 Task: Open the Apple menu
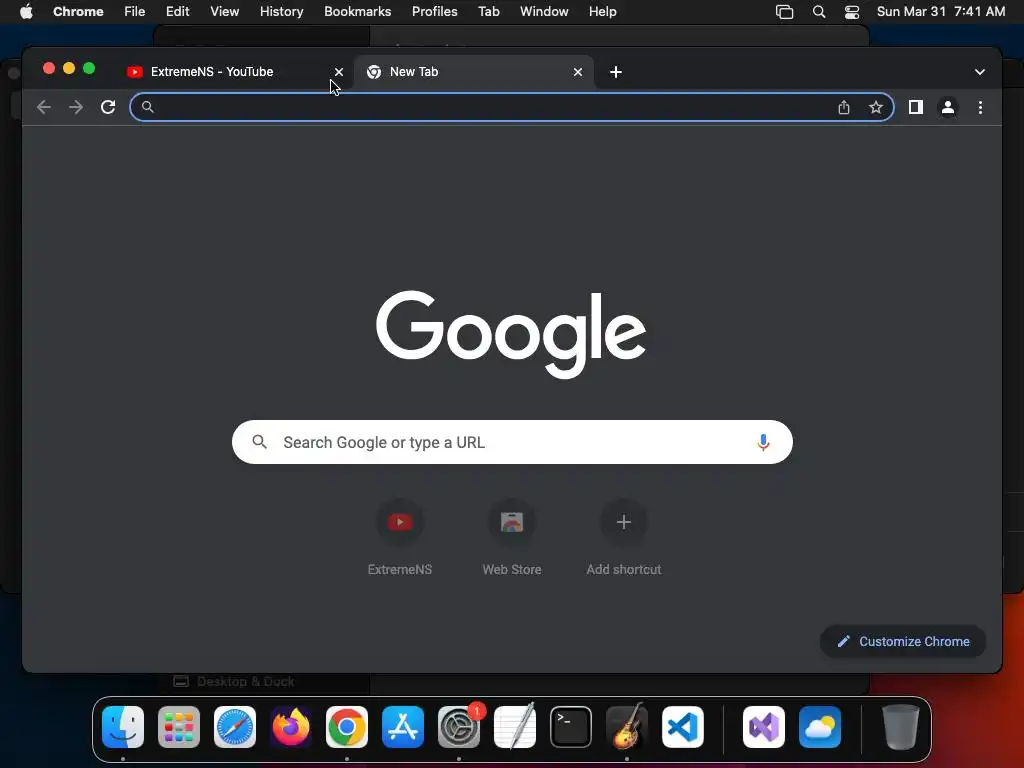[26, 12]
